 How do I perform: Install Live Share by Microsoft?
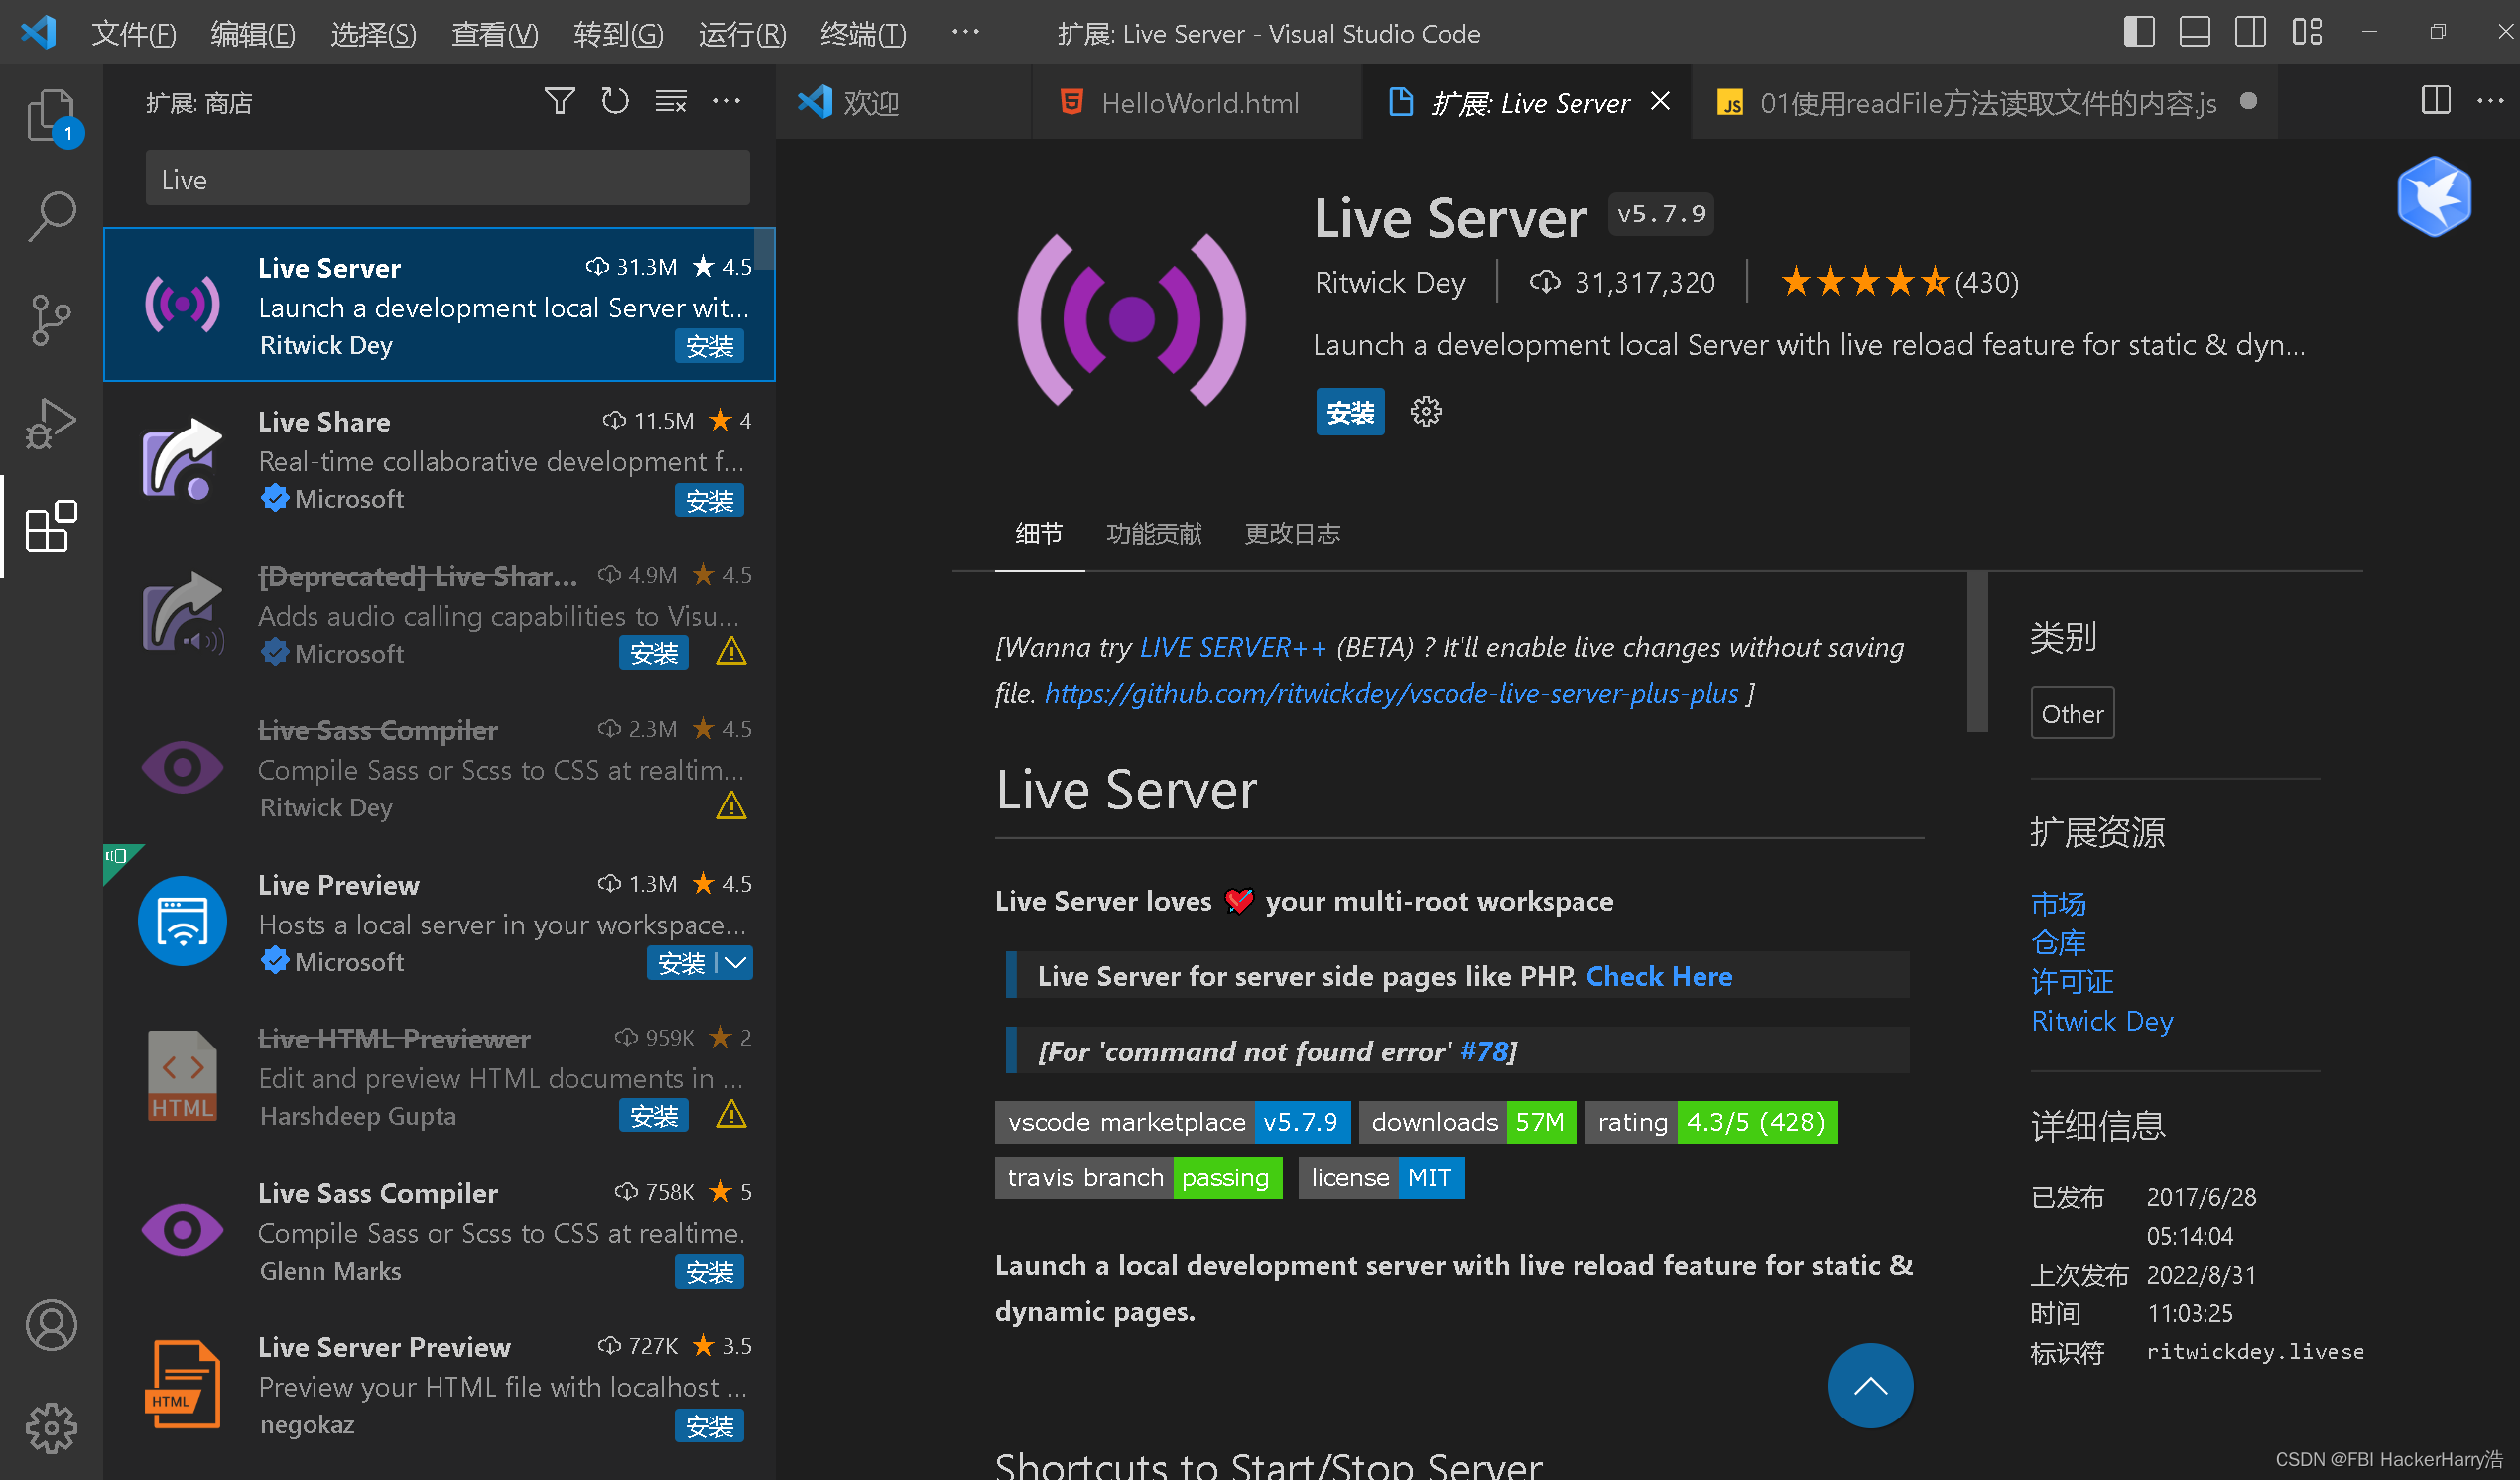[x=709, y=500]
